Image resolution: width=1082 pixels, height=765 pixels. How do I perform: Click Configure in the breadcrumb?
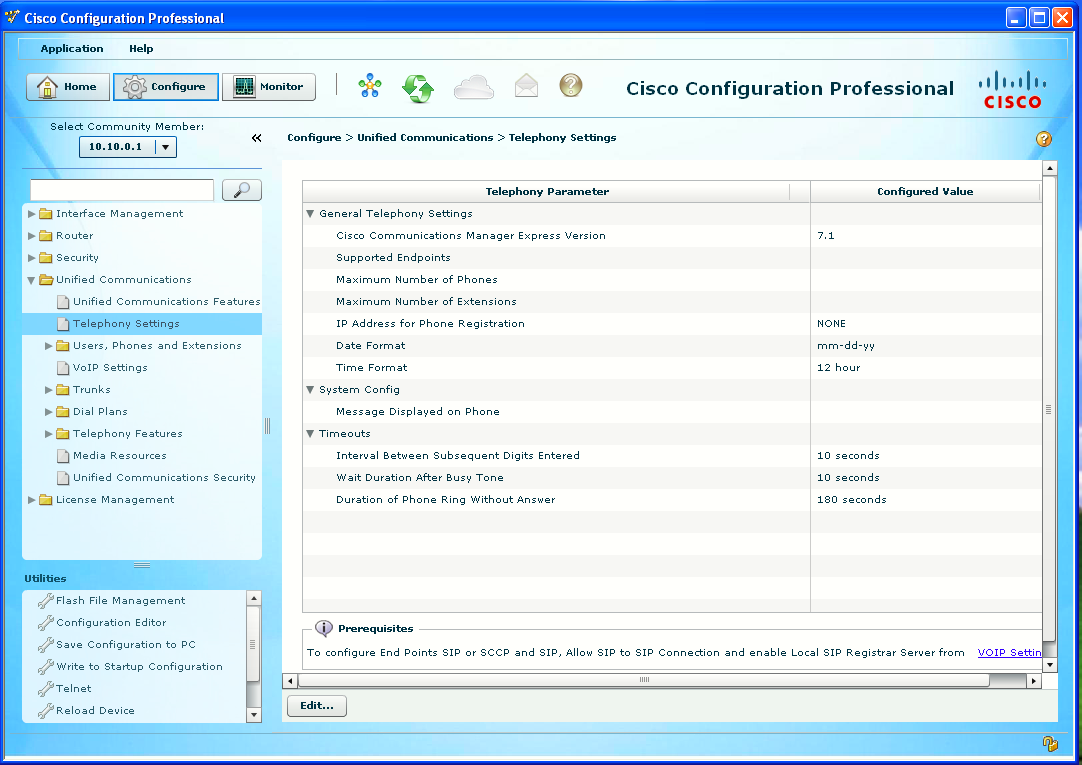pos(314,138)
